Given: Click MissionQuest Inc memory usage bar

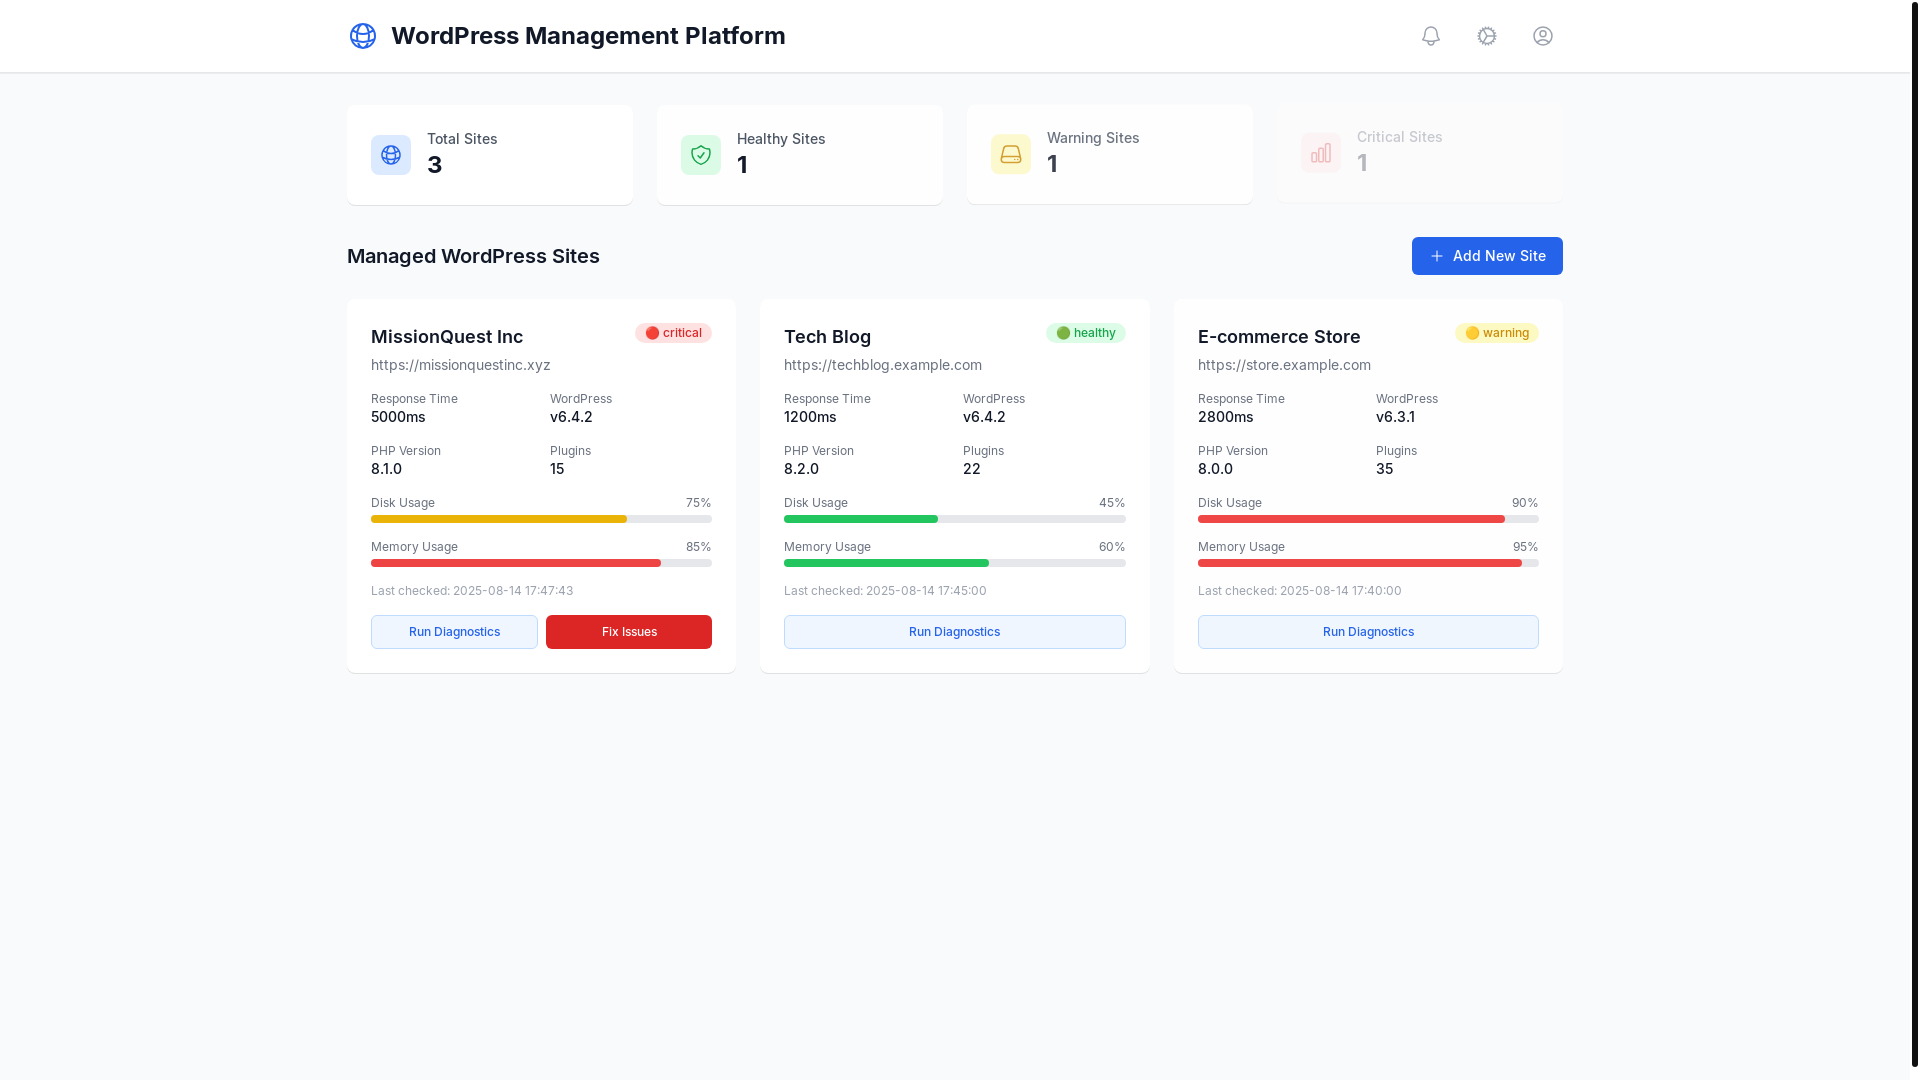Looking at the screenshot, I should (x=541, y=563).
